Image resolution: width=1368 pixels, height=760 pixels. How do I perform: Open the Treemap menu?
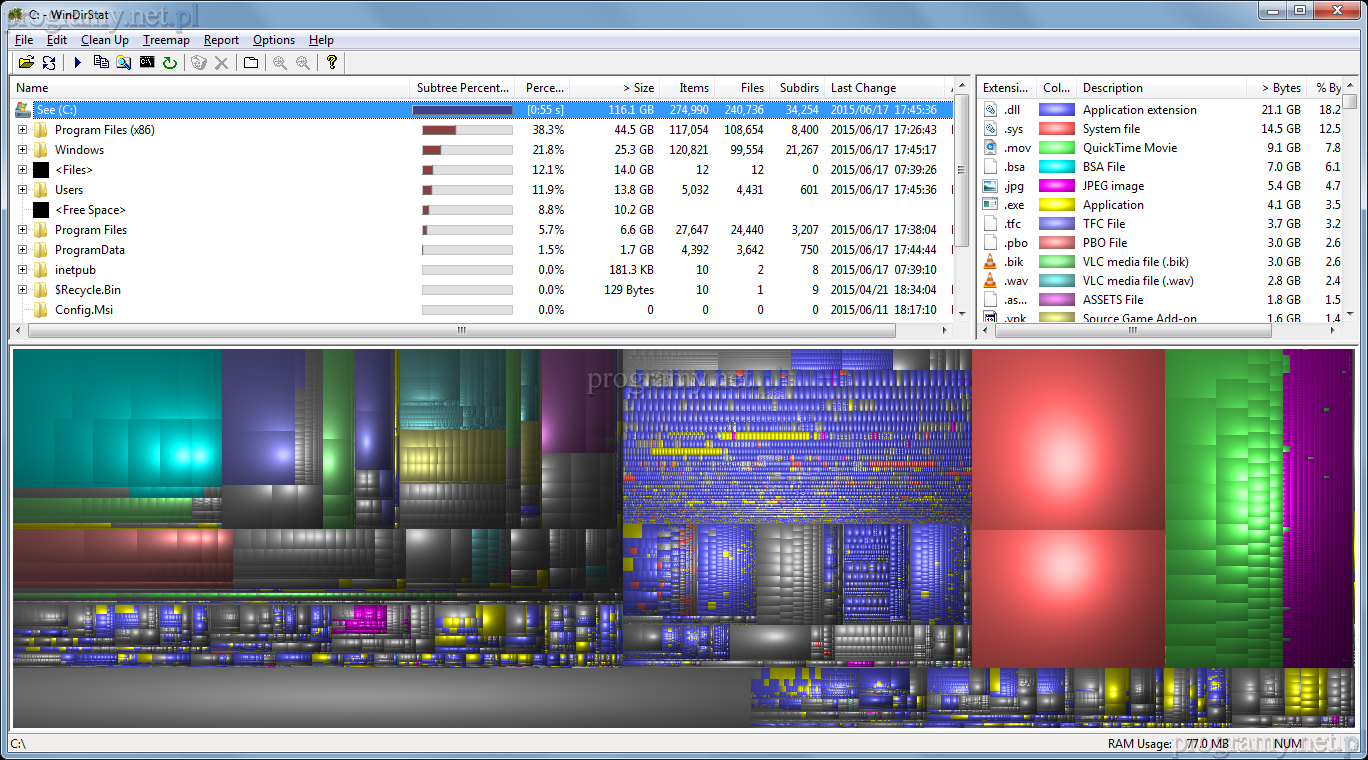click(x=166, y=40)
